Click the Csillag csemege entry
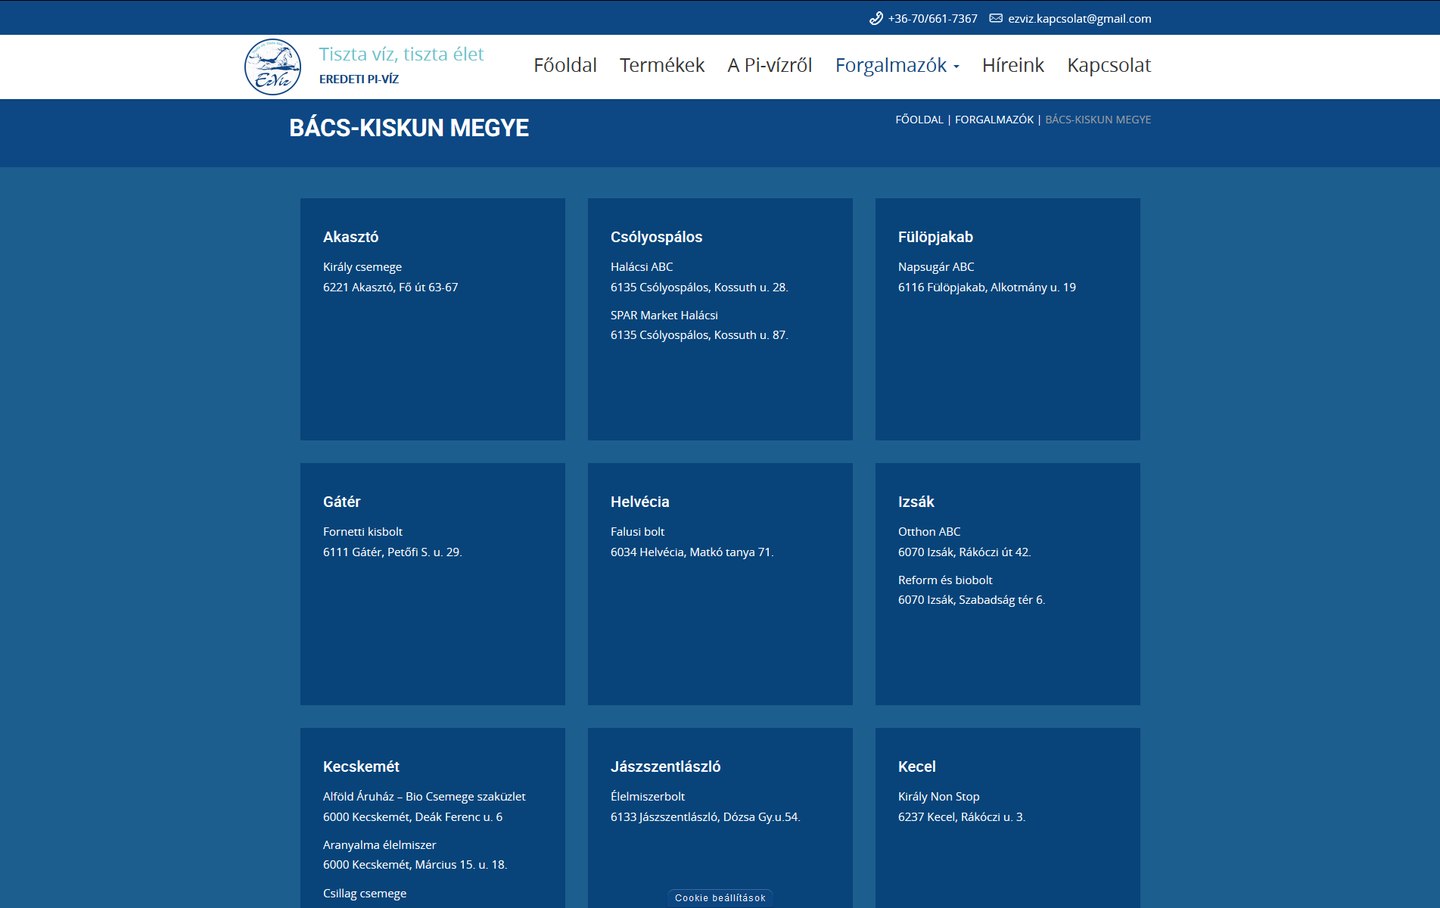 [x=365, y=894]
